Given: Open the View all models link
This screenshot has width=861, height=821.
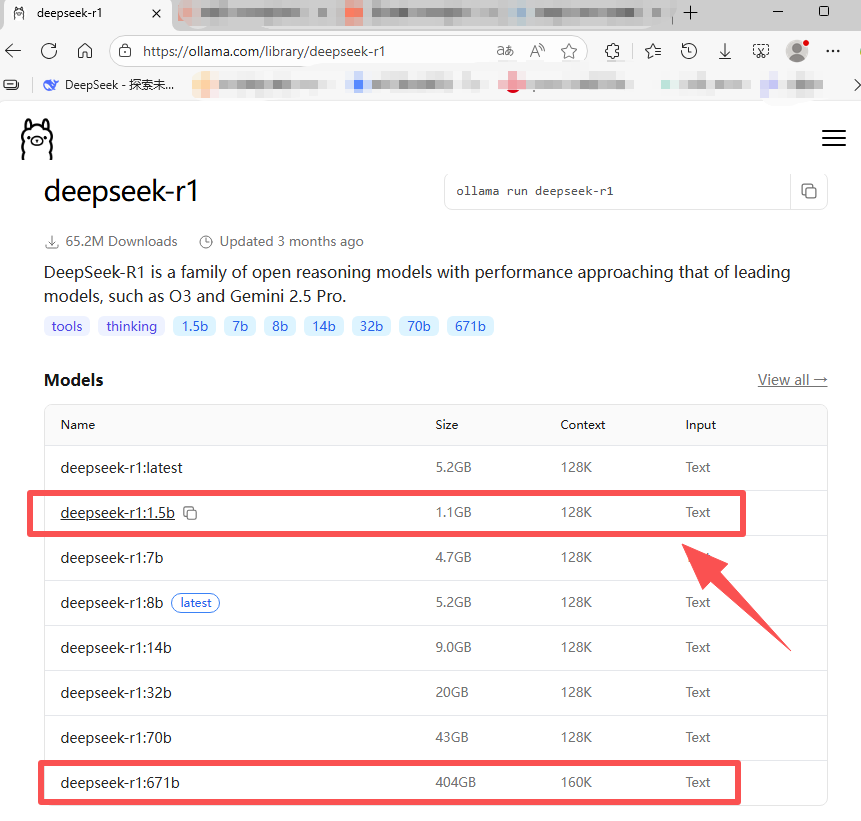Looking at the screenshot, I should [792, 379].
